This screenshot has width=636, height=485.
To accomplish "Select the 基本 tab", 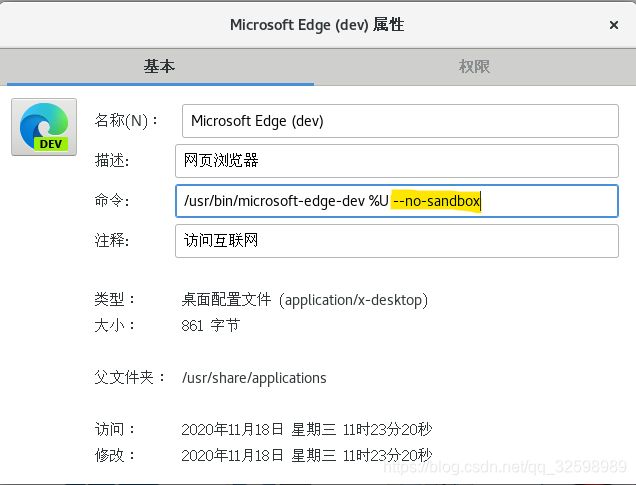I will tap(159, 67).
